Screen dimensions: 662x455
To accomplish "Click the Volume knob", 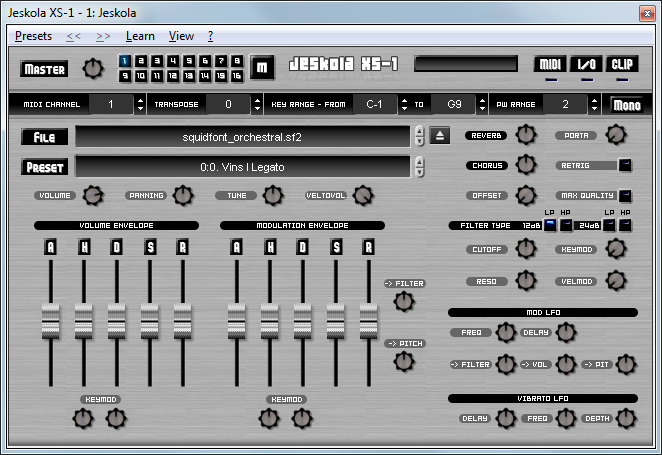I will (x=93, y=195).
